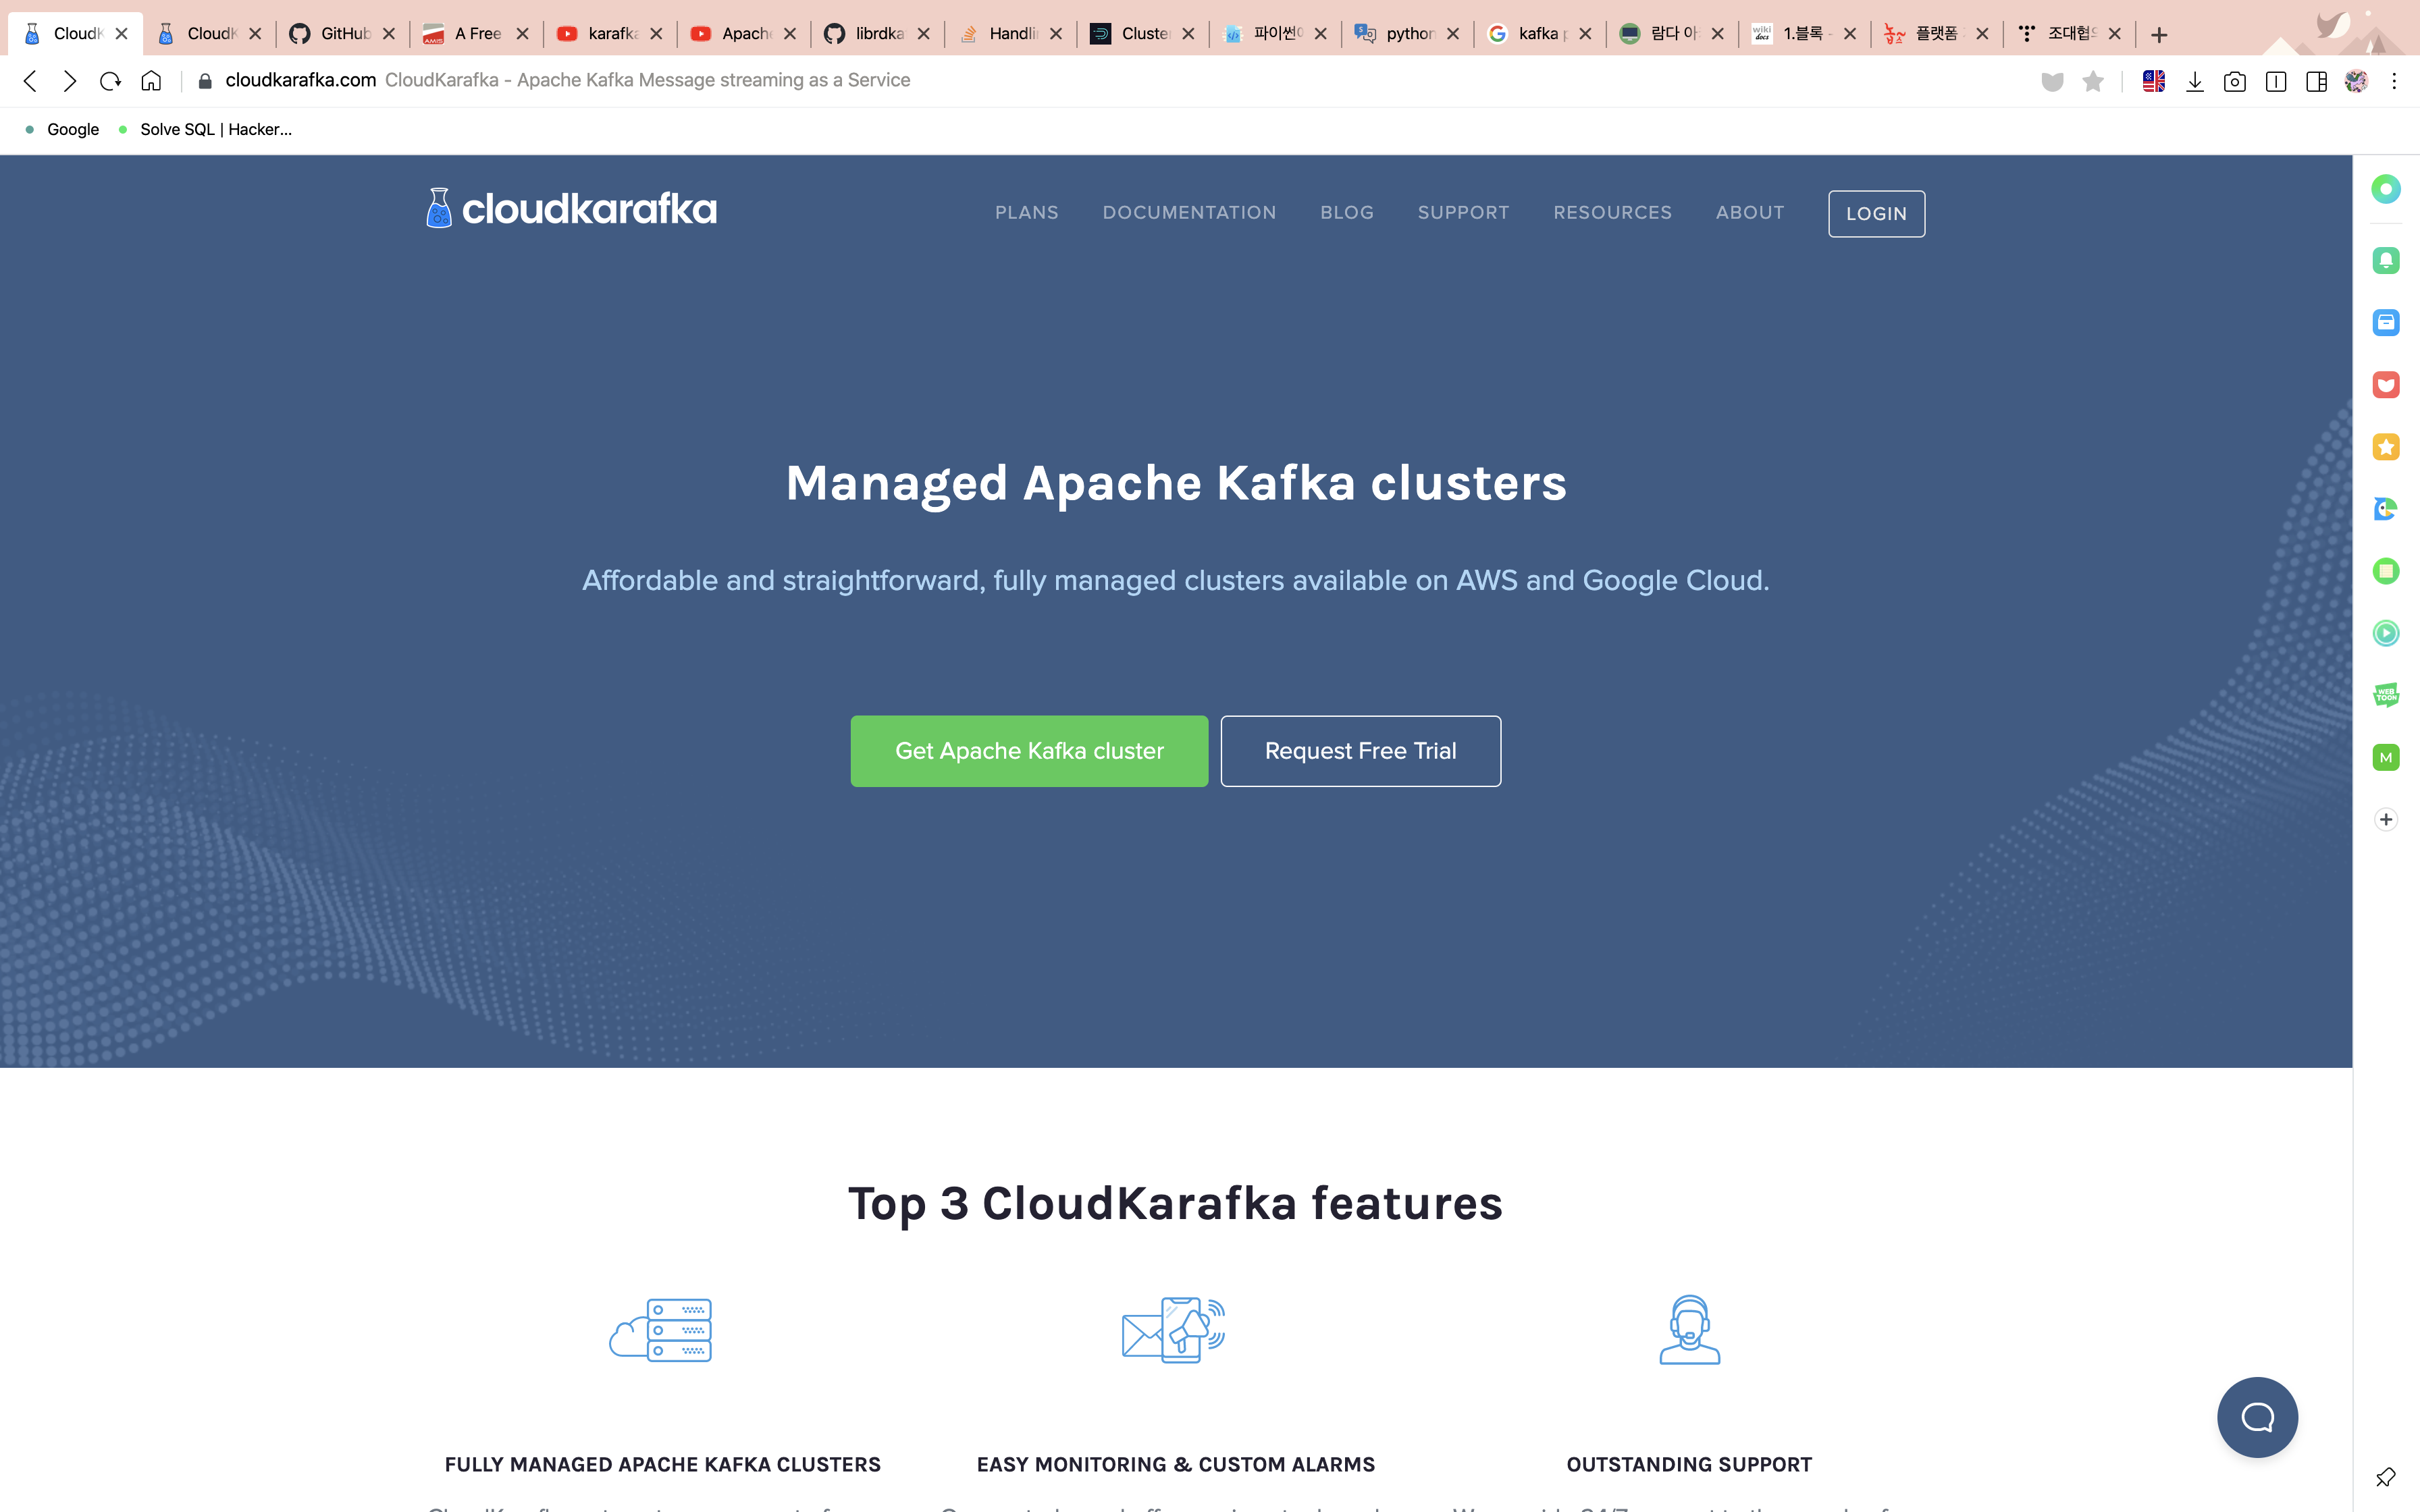The height and width of the screenshot is (1512, 2420).
Task: Go to the browser home icon
Action: pos(151,81)
